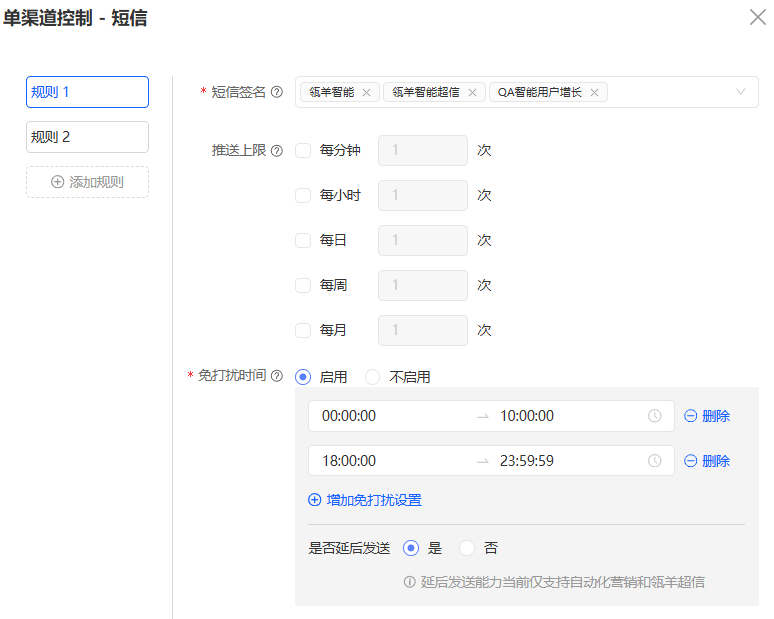Click the 每日 count input field
This screenshot has width=774, height=619.
(423, 240)
